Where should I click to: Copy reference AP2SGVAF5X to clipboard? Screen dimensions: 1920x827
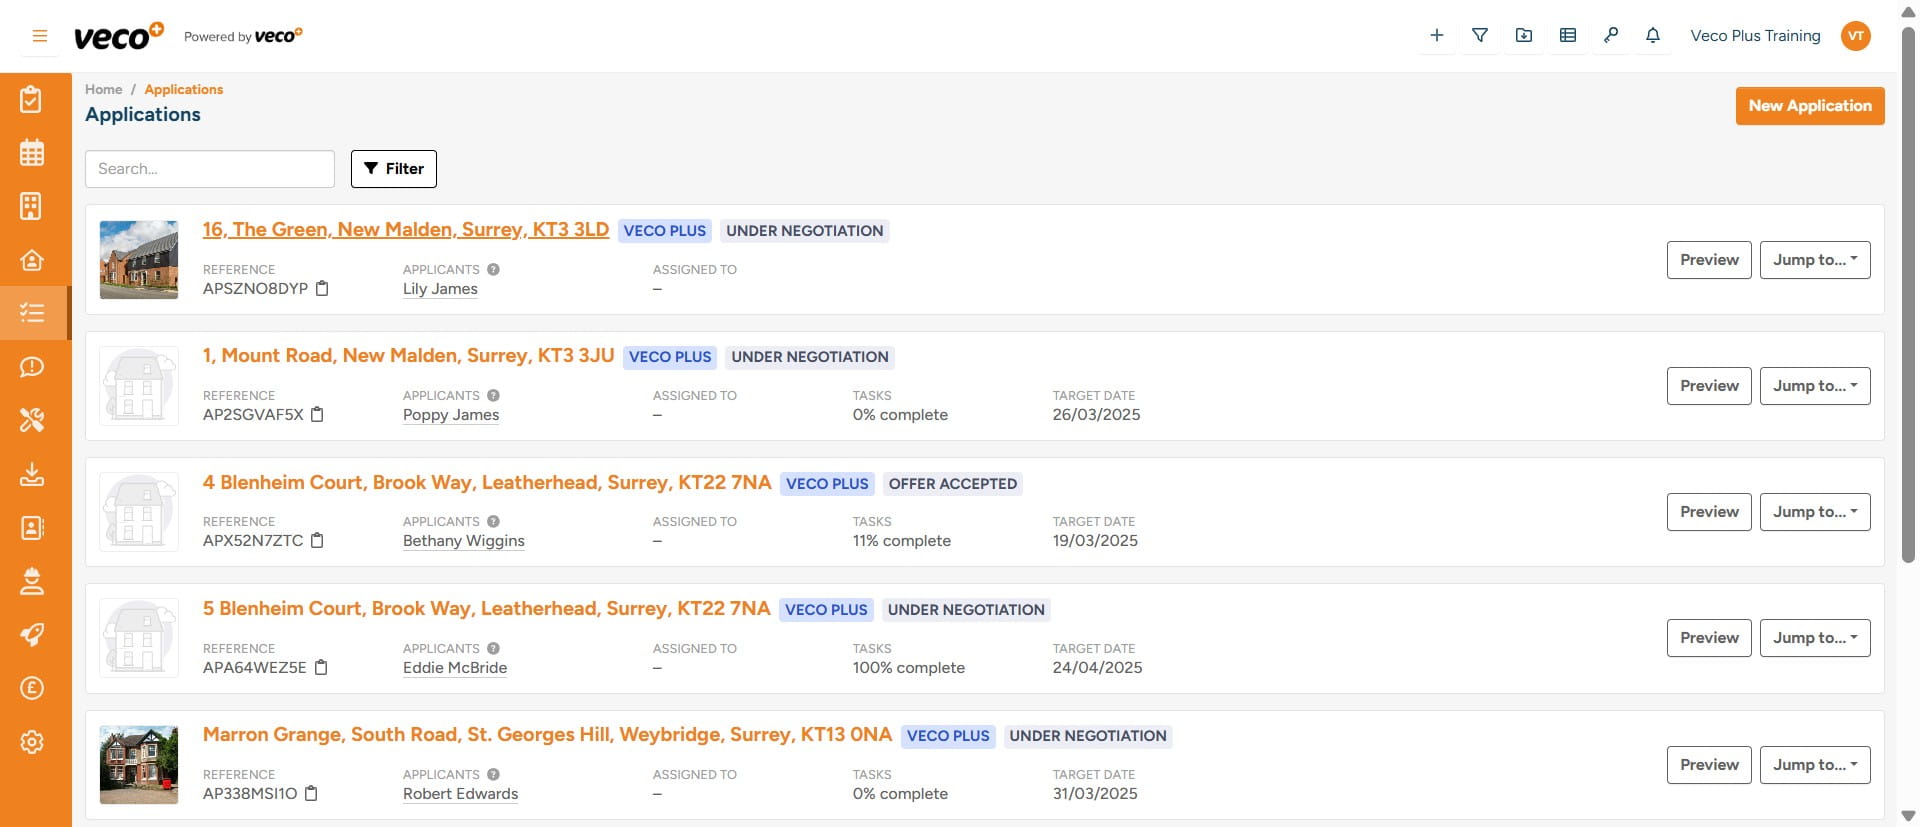pyautogui.click(x=317, y=415)
